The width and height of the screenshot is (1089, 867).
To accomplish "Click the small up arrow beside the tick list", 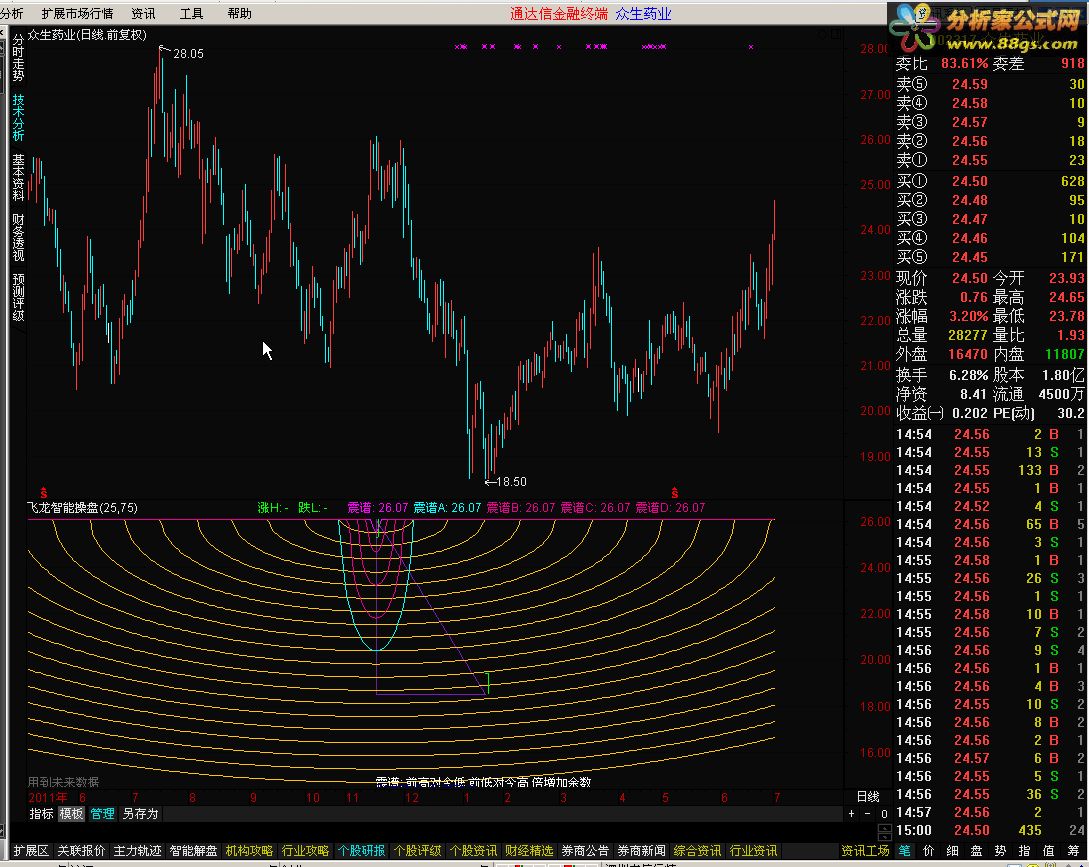I will (885, 828).
